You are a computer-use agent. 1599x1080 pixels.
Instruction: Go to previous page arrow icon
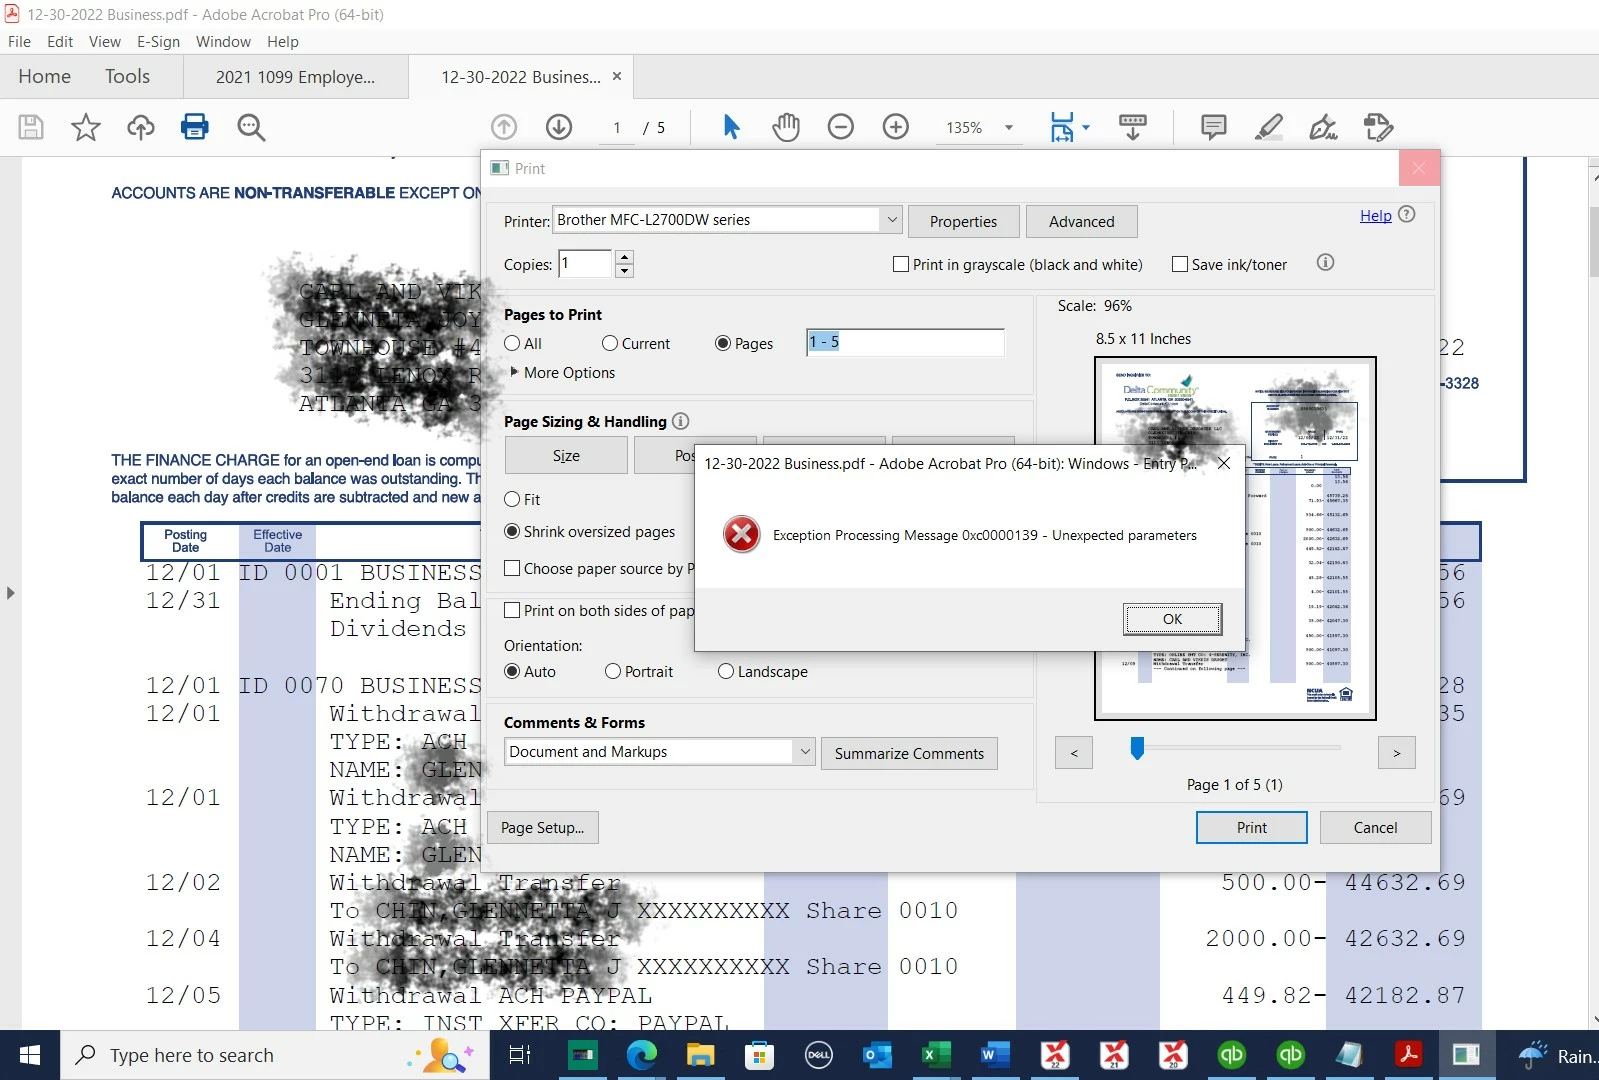click(x=504, y=127)
